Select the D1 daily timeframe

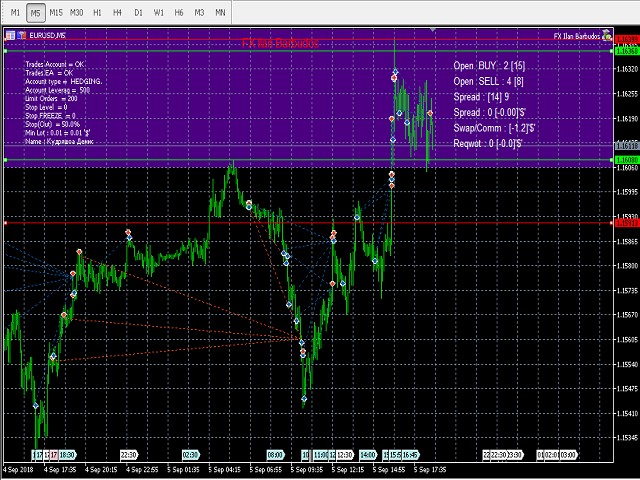pos(138,12)
